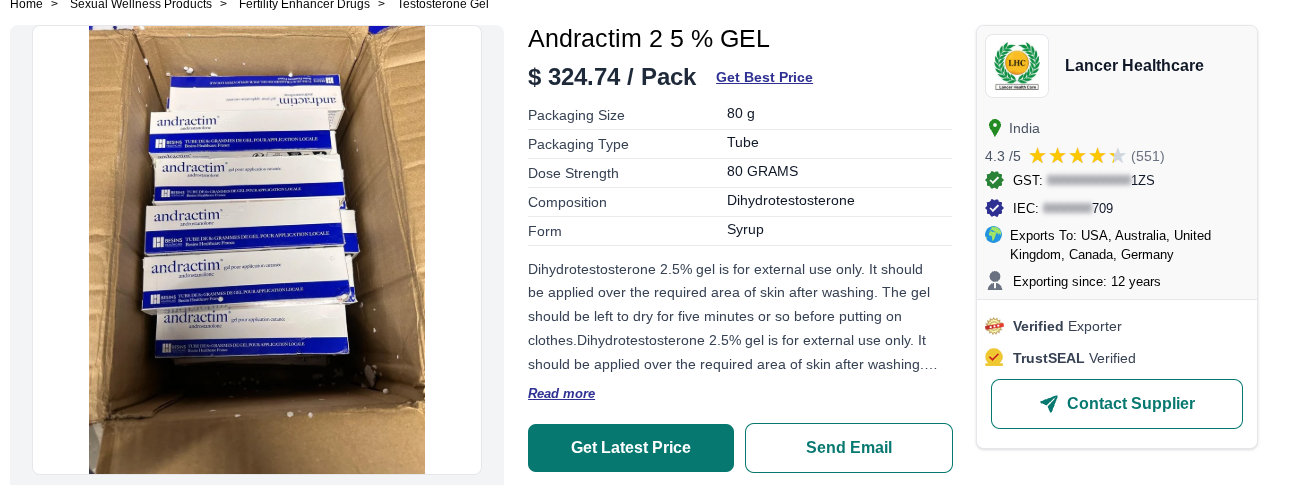Click the TrustSEAL checkmark icon

(x=994, y=357)
